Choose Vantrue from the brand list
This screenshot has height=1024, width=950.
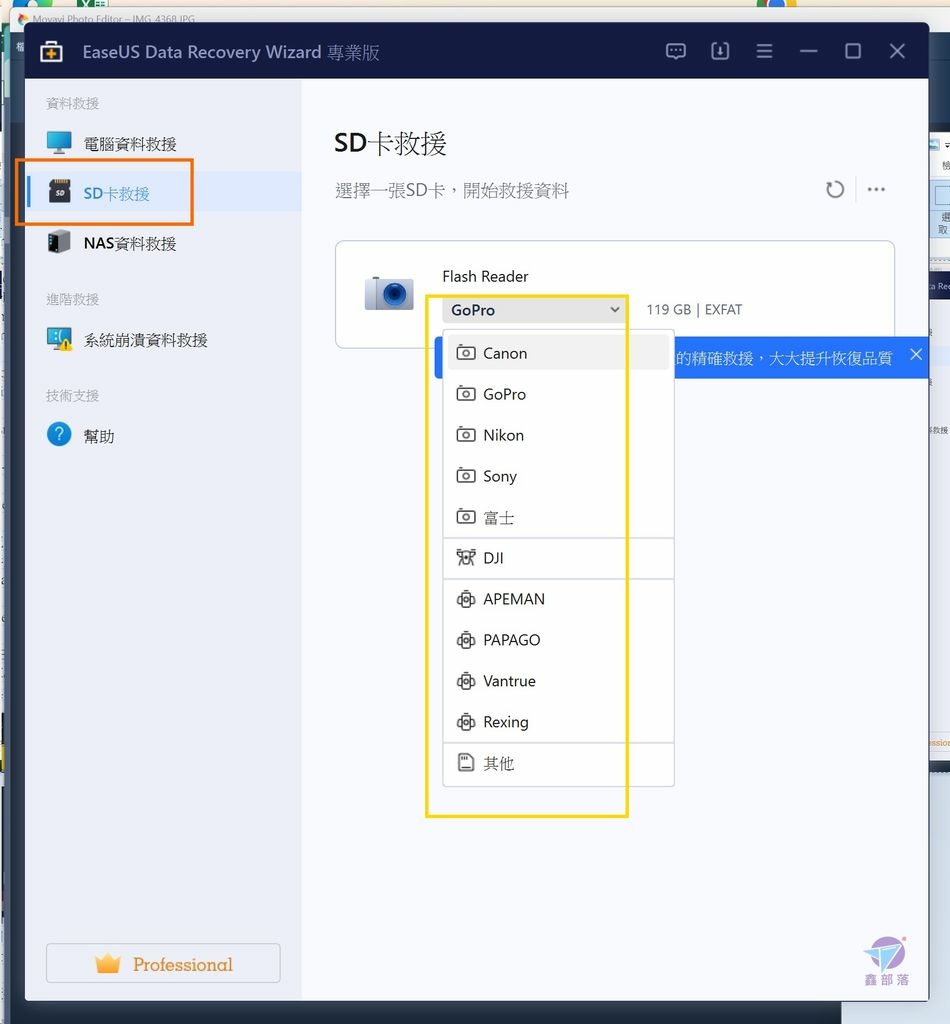coord(558,681)
